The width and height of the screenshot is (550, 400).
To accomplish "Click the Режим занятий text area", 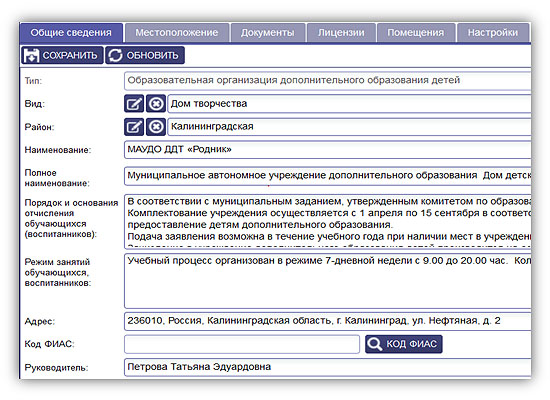I will (x=327, y=281).
